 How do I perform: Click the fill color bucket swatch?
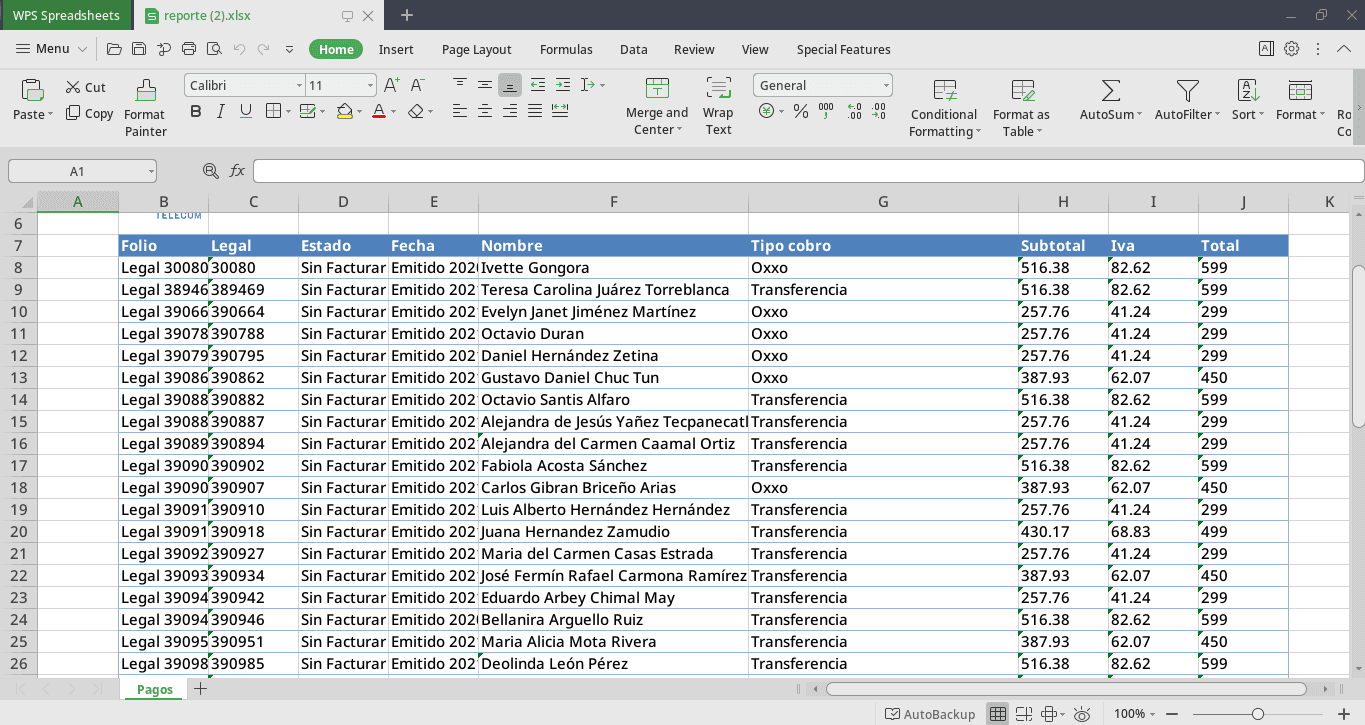click(x=344, y=111)
